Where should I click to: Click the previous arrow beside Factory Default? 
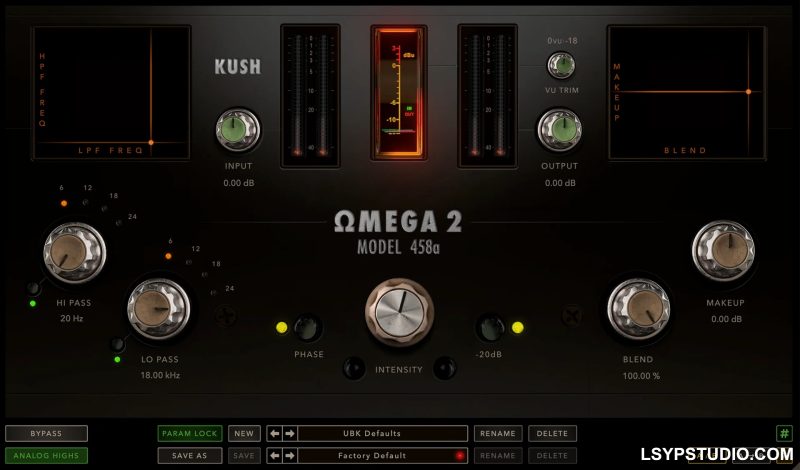coord(274,455)
